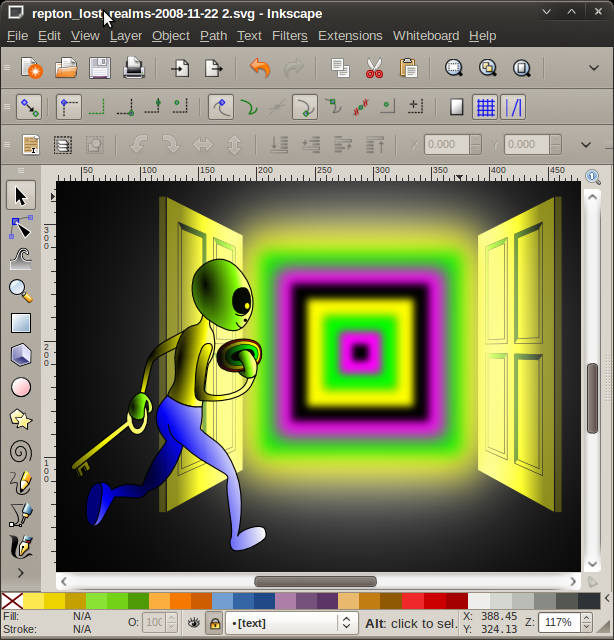Select all in all layers icon
The height and width of the screenshot is (640, 614).
pos(63,144)
